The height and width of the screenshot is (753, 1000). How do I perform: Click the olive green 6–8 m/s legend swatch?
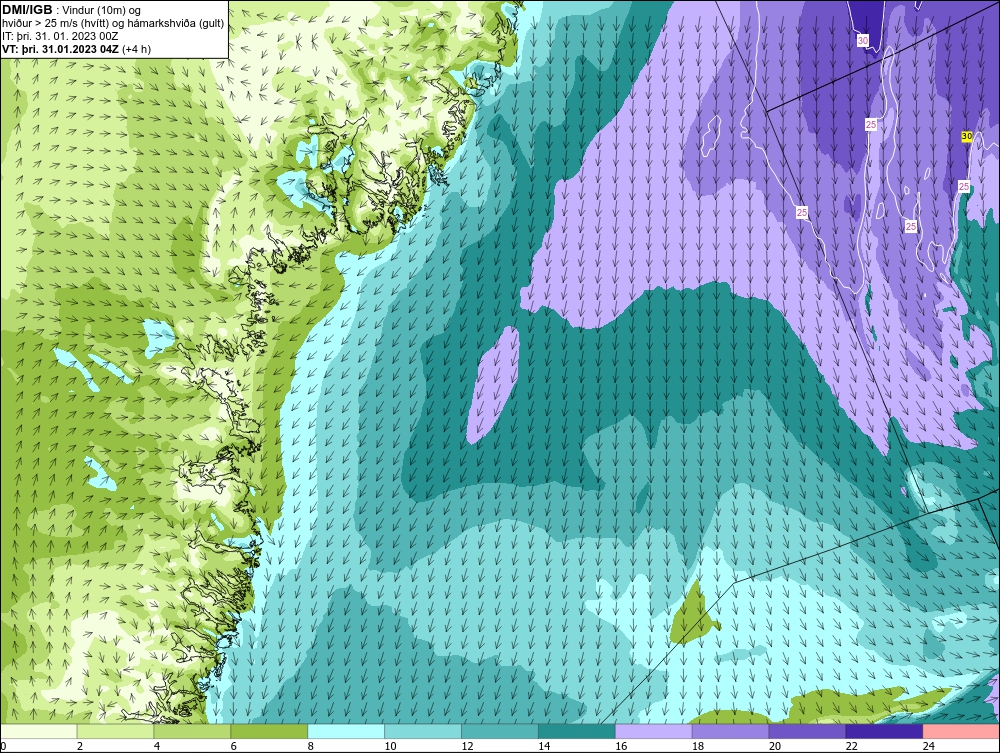(x=269, y=731)
